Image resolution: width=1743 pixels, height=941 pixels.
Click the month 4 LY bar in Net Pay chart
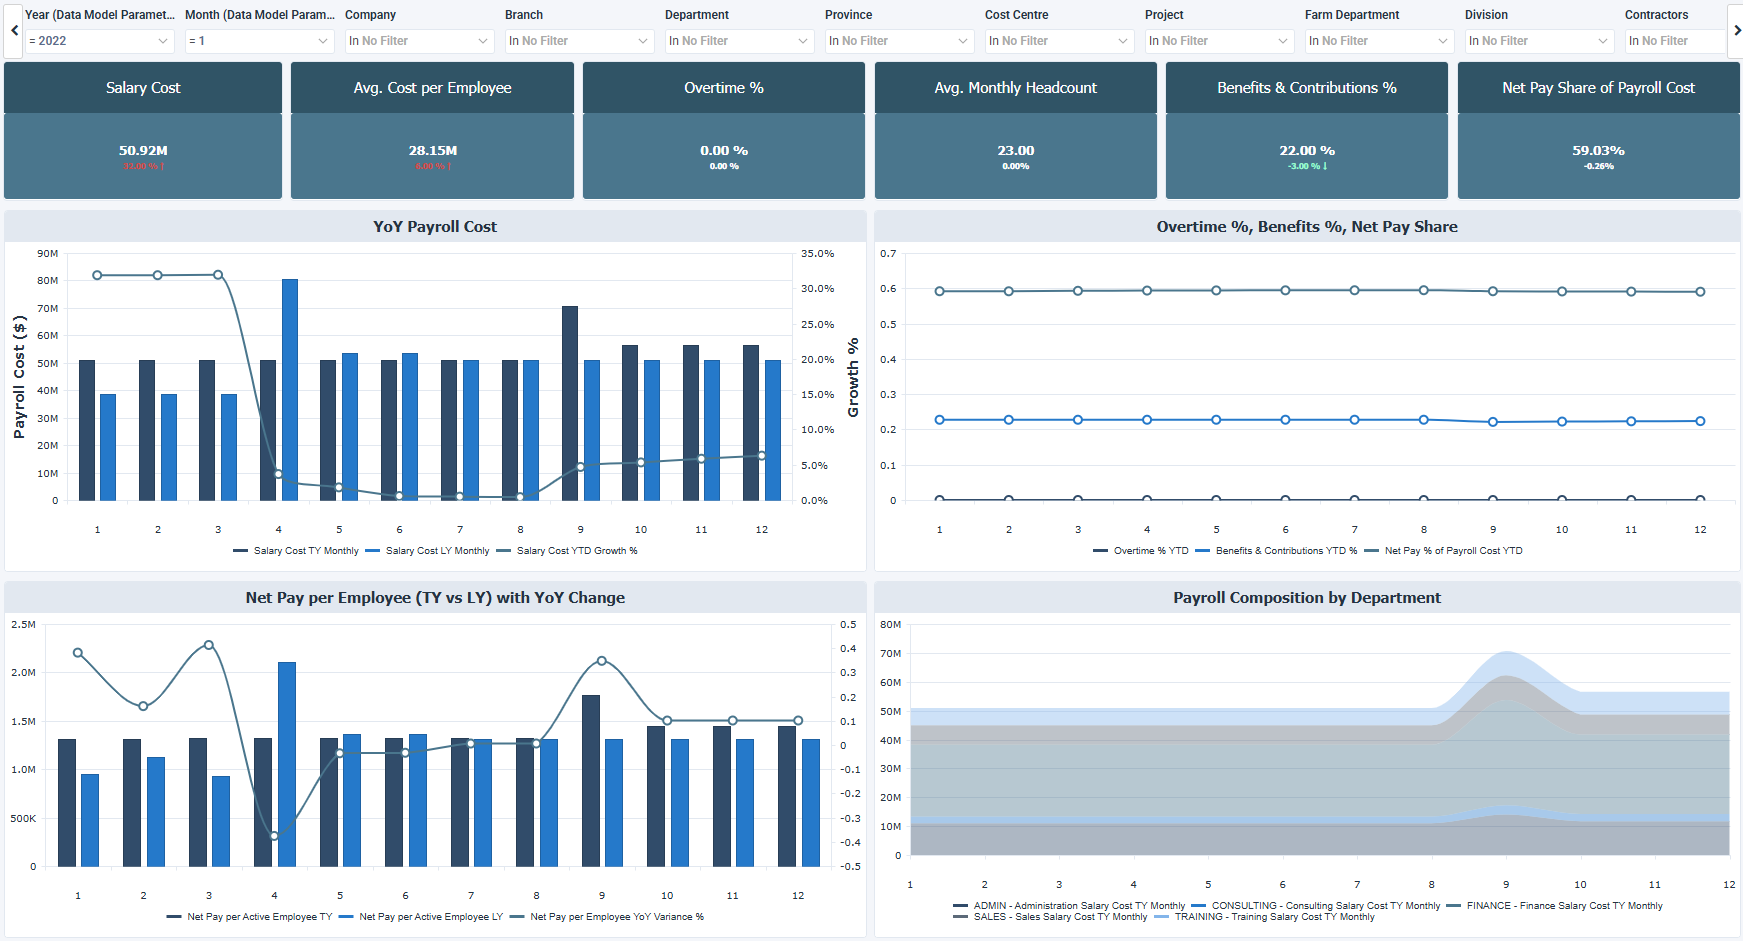coord(287,764)
